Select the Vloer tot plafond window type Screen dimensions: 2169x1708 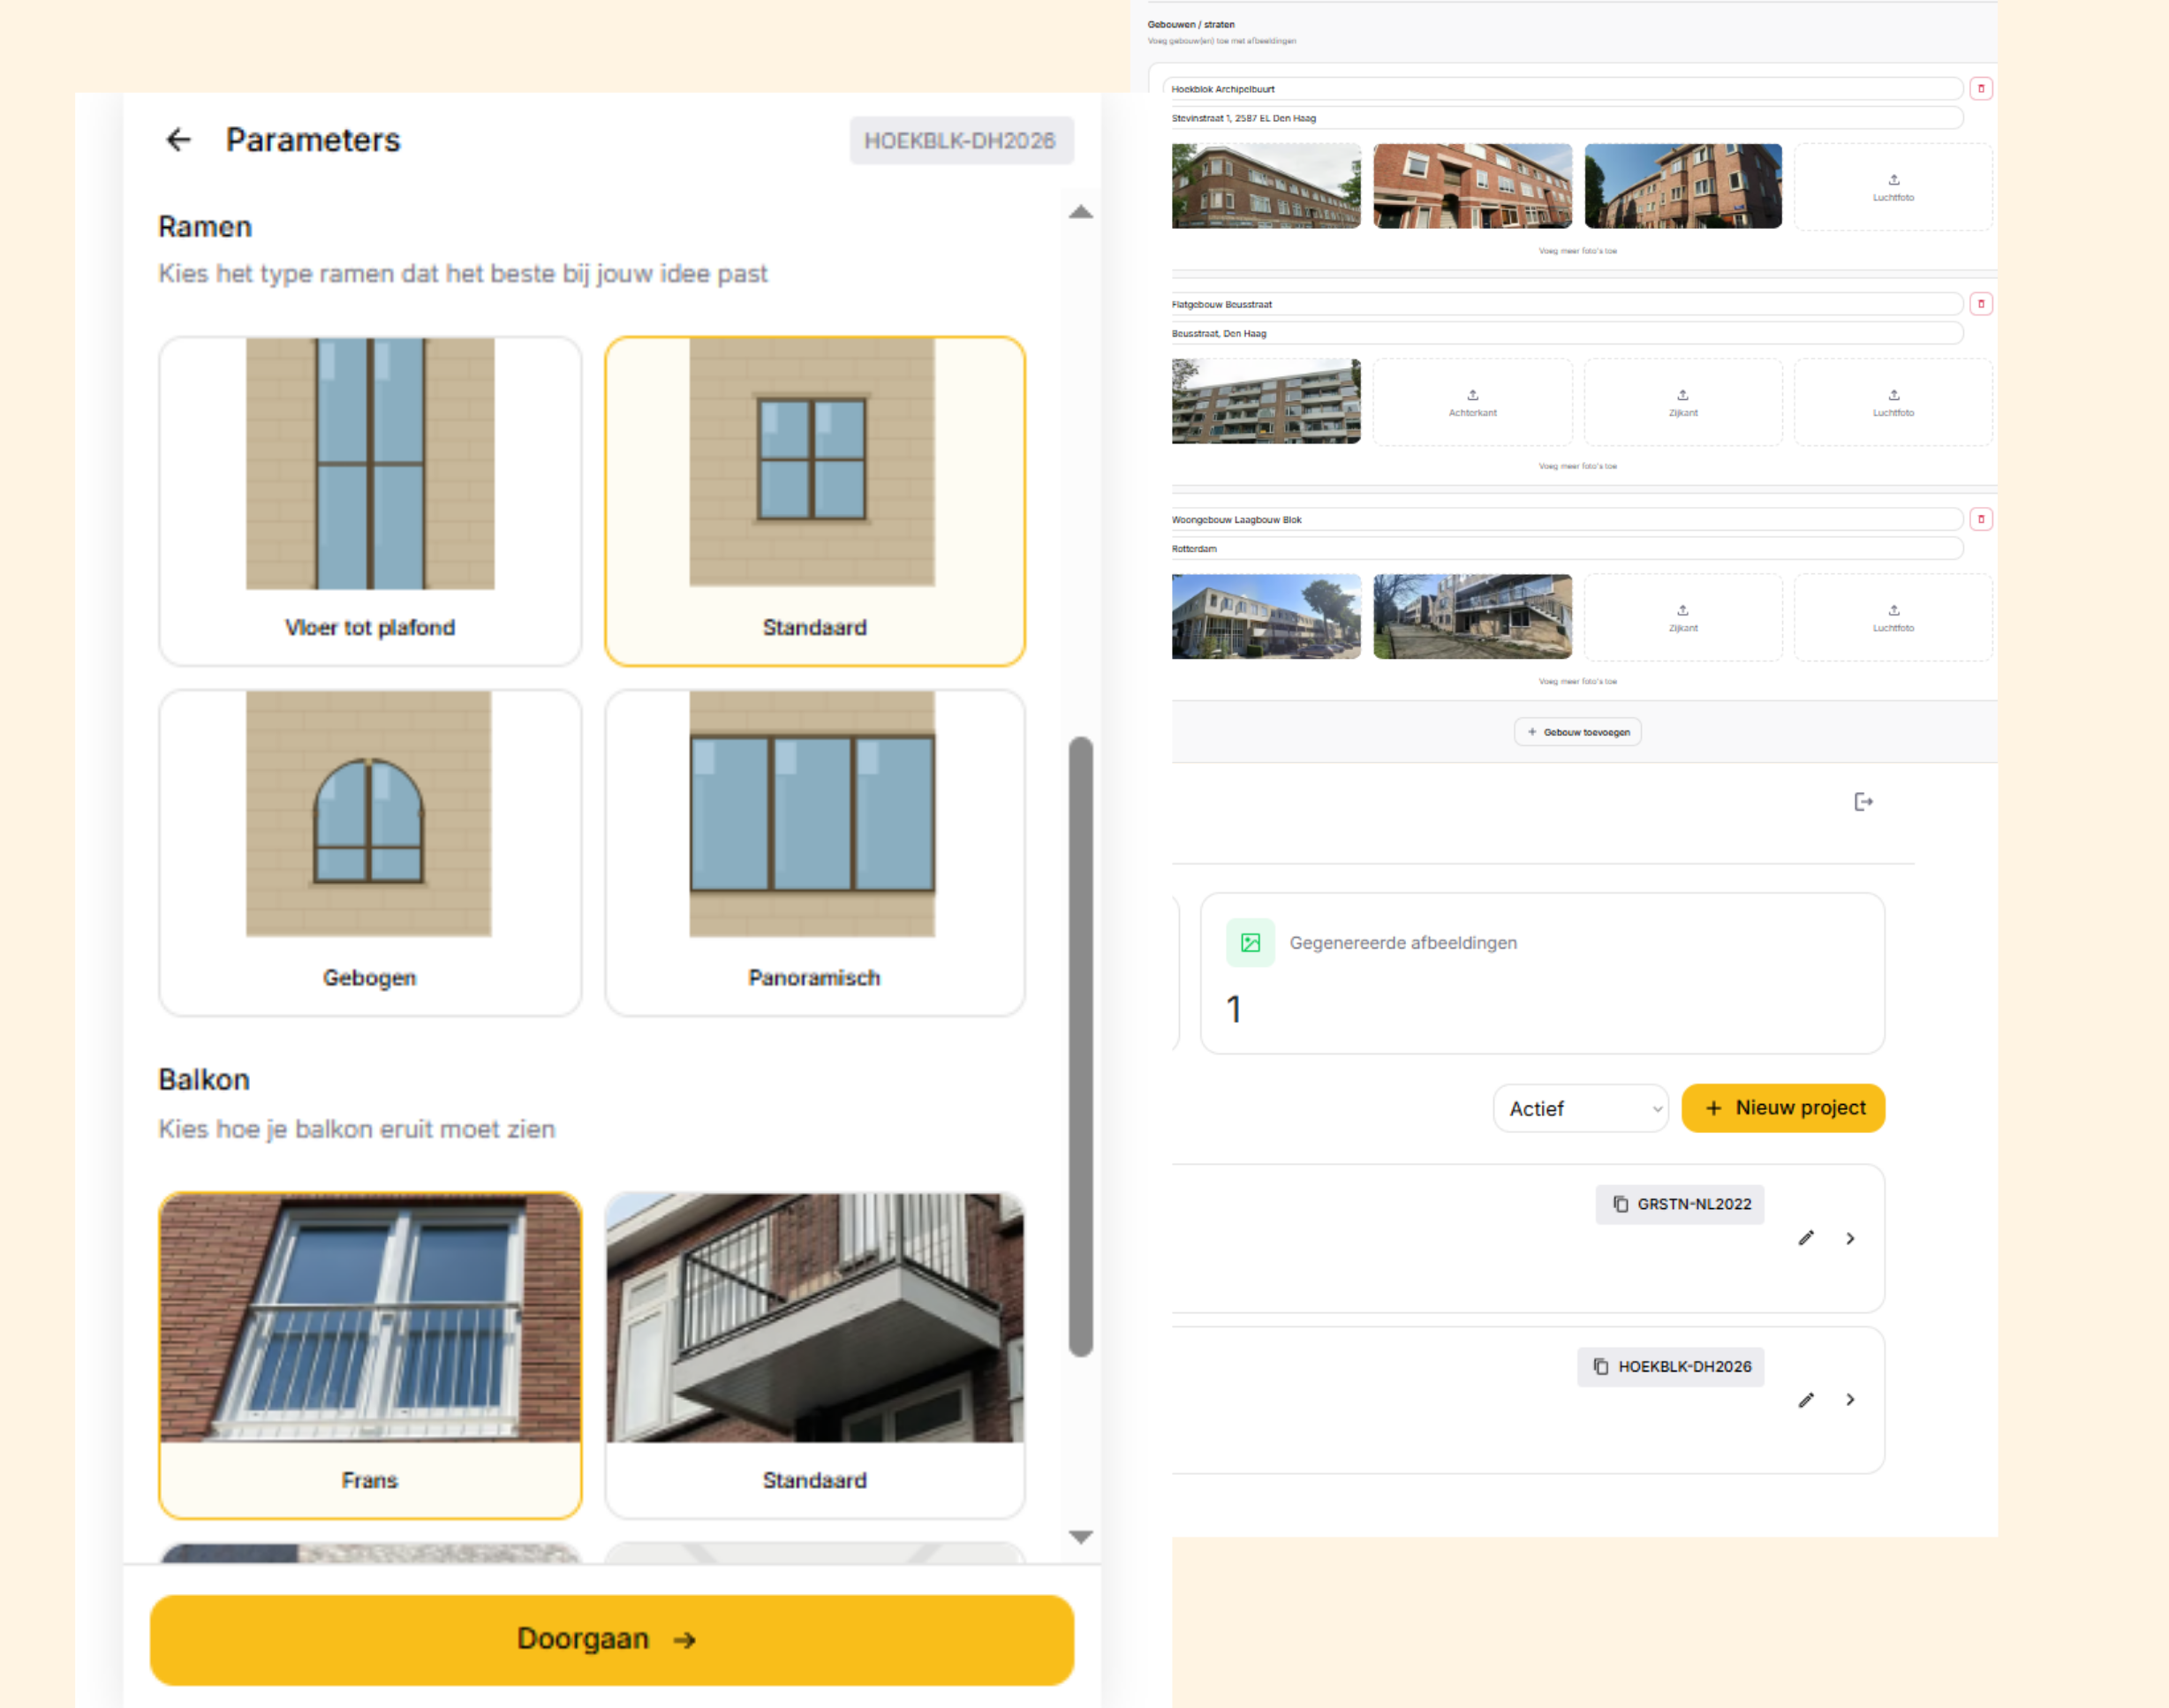[370, 501]
